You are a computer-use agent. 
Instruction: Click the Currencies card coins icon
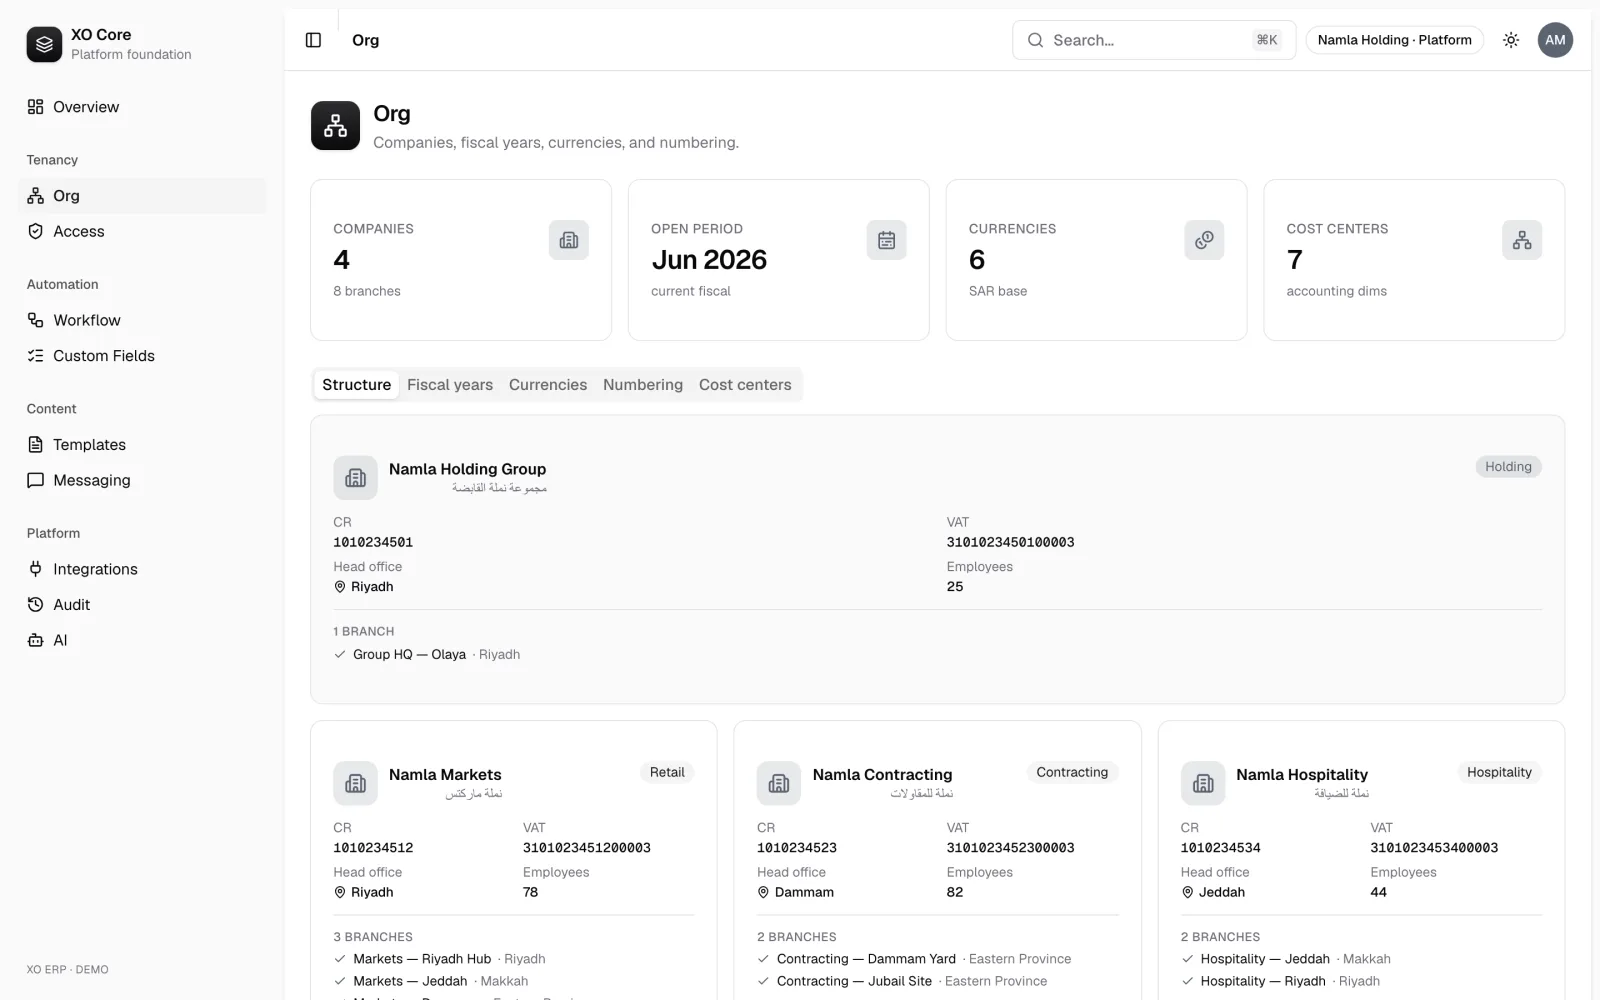1204,240
